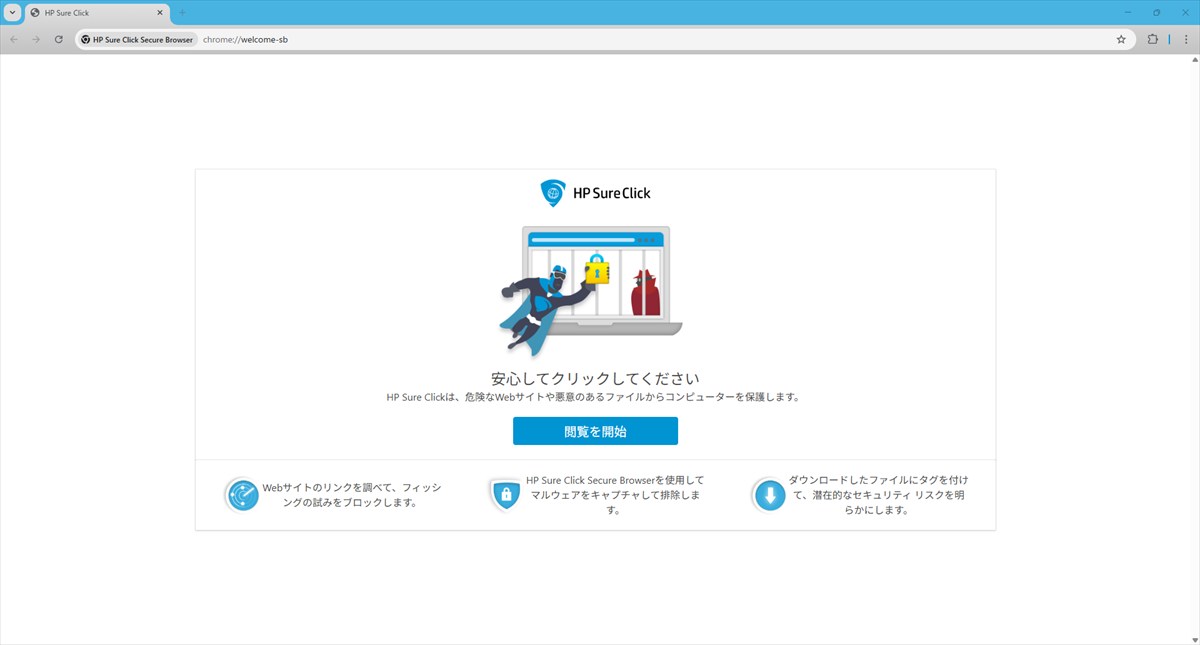Reload the welcome page

point(59,40)
